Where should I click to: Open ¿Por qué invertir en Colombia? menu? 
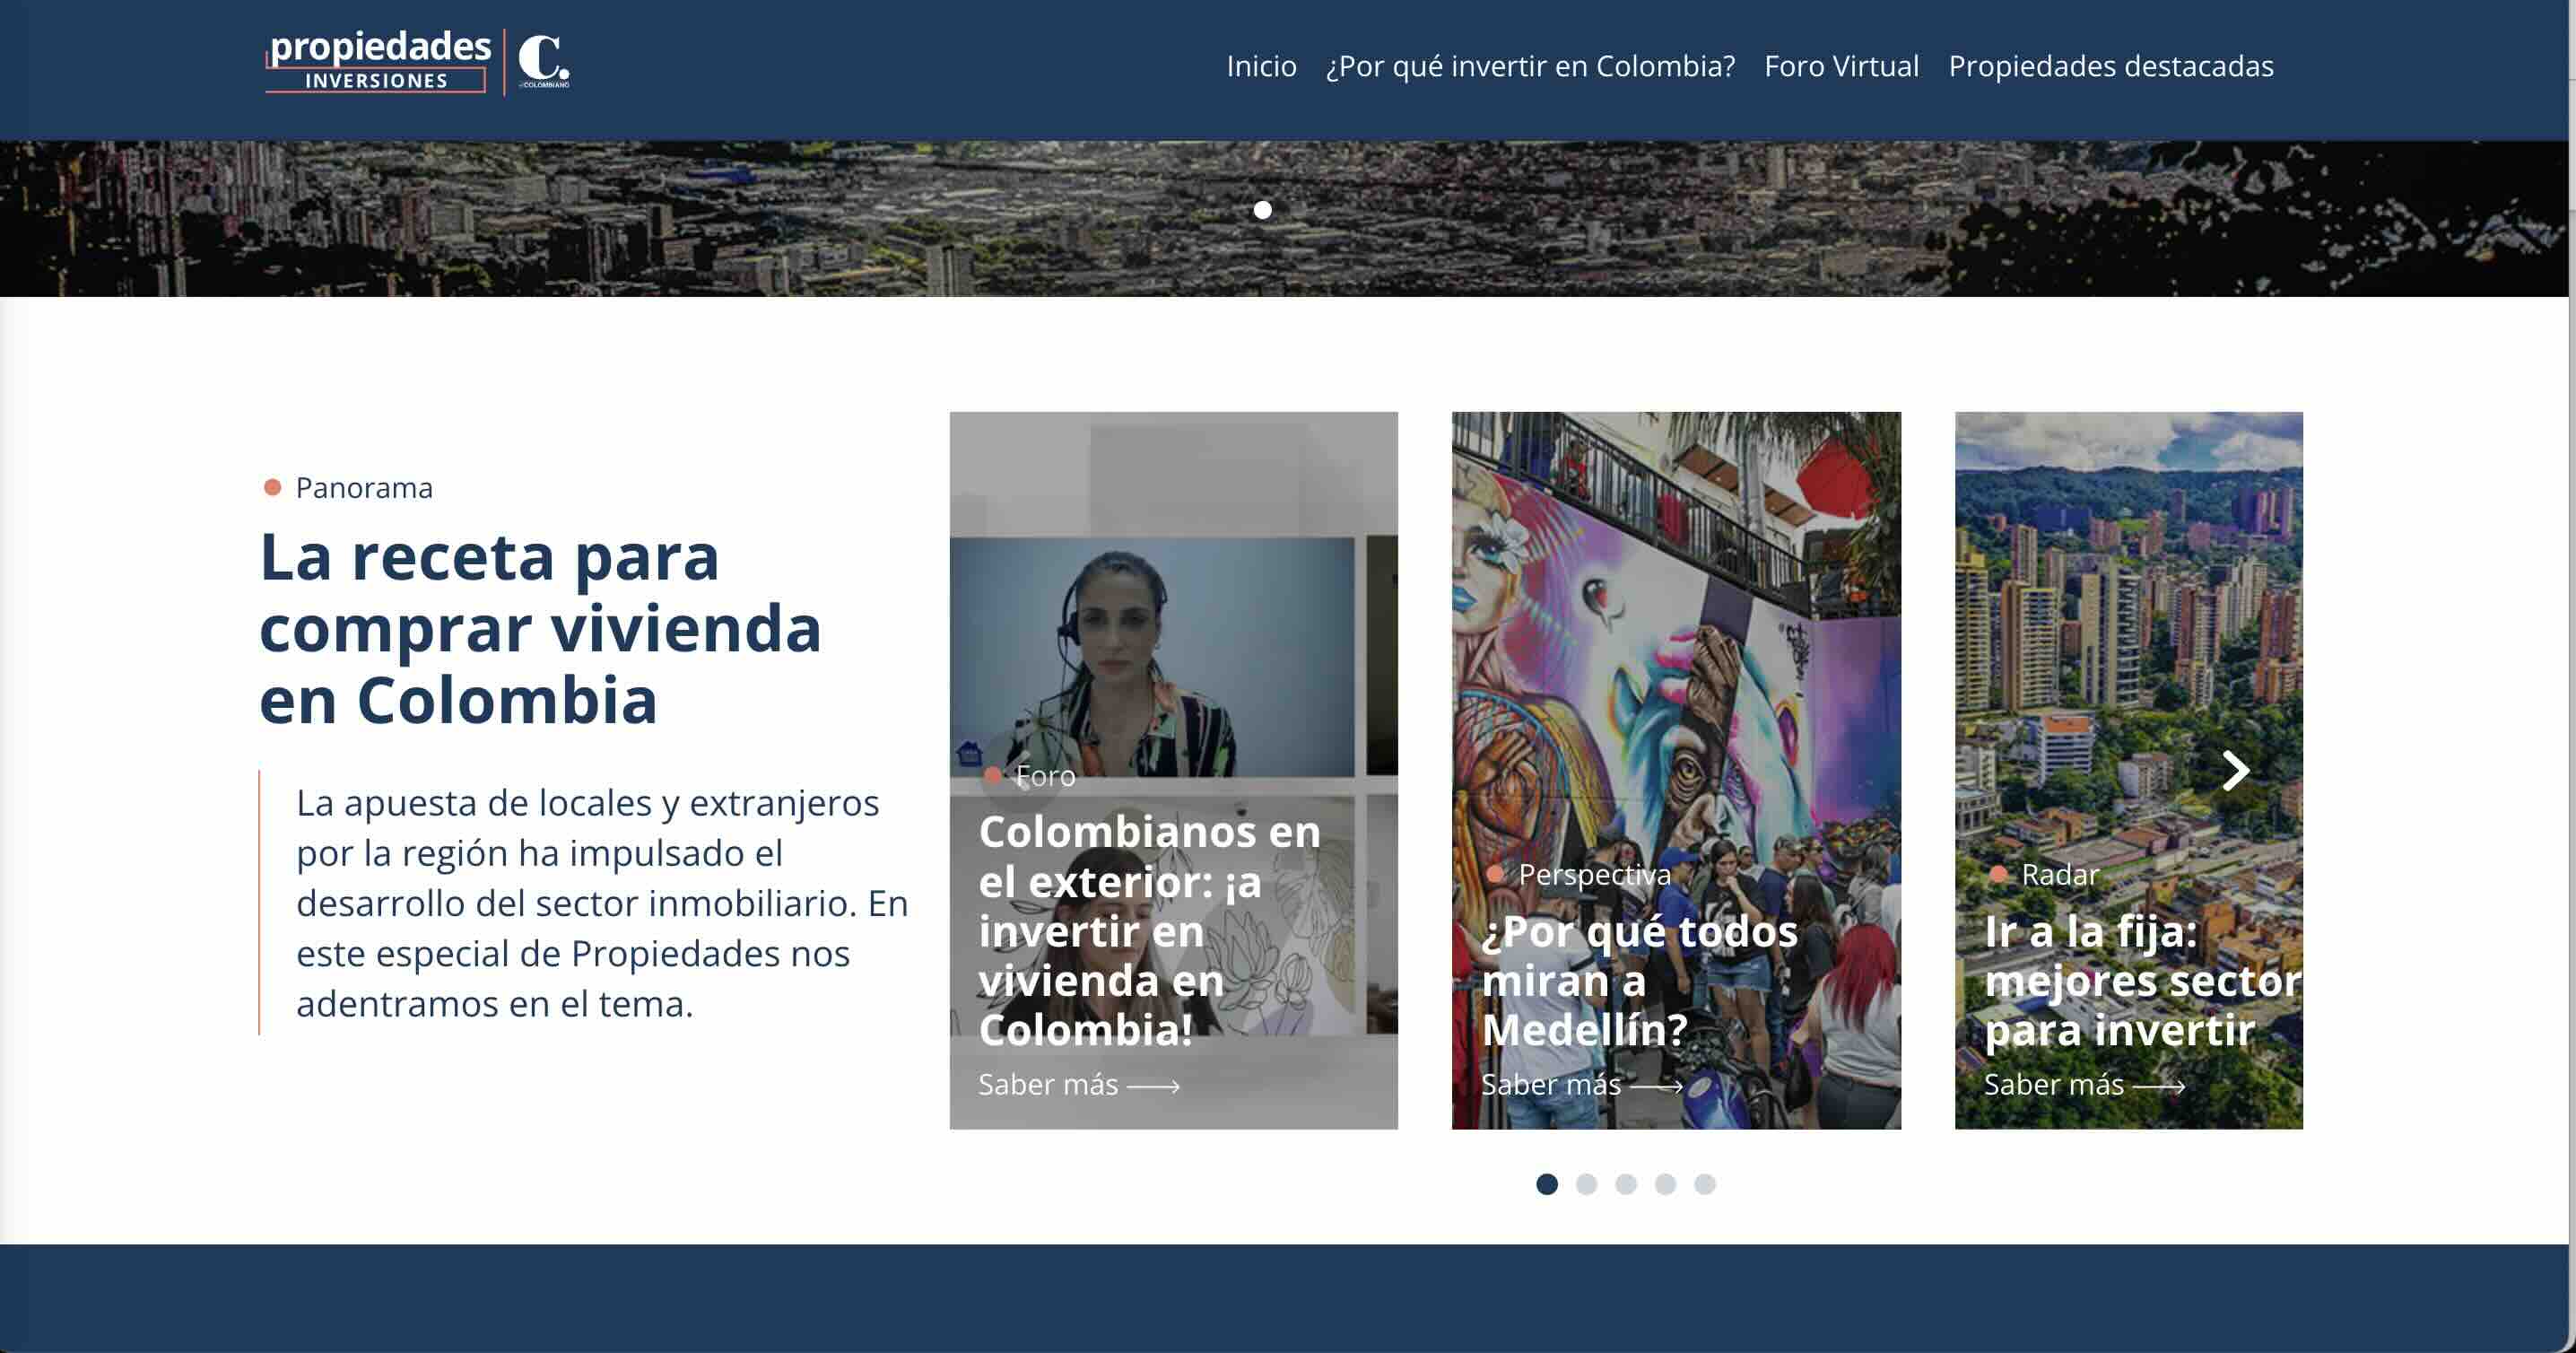(x=1530, y=66)
